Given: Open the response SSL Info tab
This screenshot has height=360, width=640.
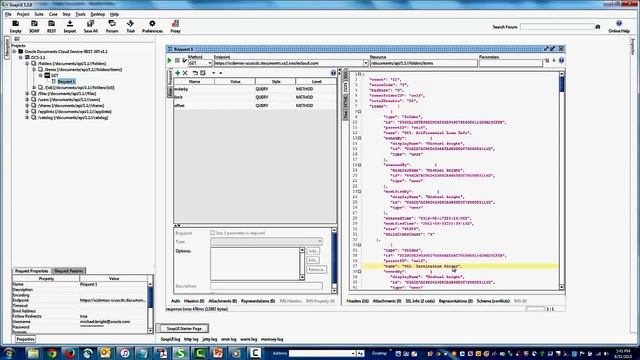Looking at the screenshot, I should point(420,301).
